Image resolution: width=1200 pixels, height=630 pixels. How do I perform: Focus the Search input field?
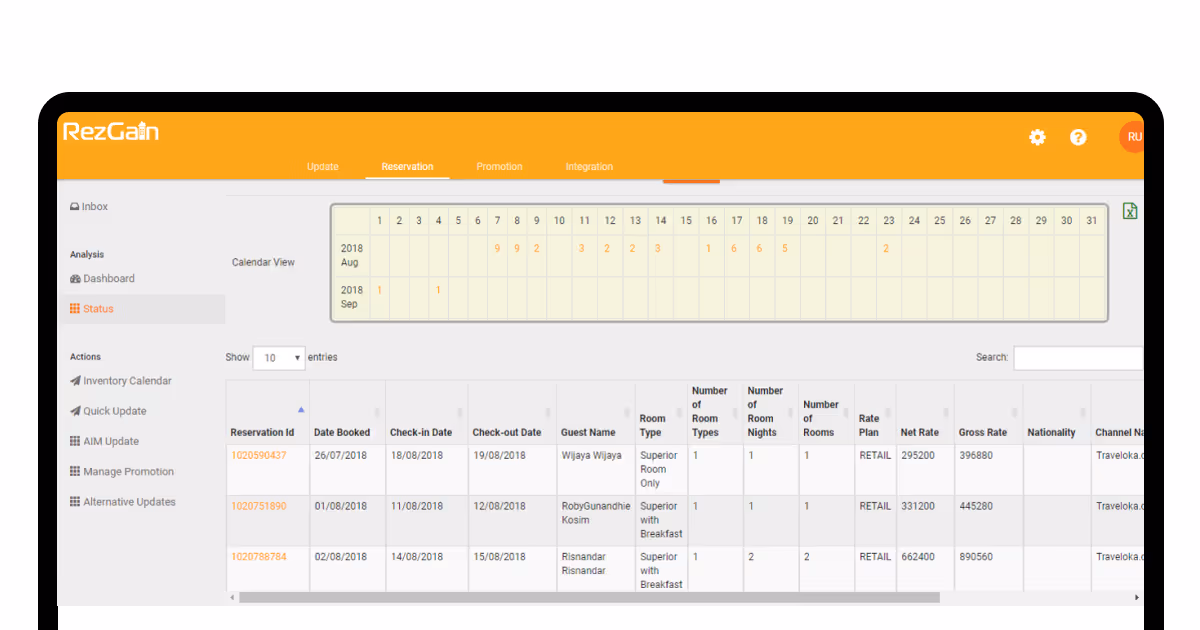click(1078, 358)
